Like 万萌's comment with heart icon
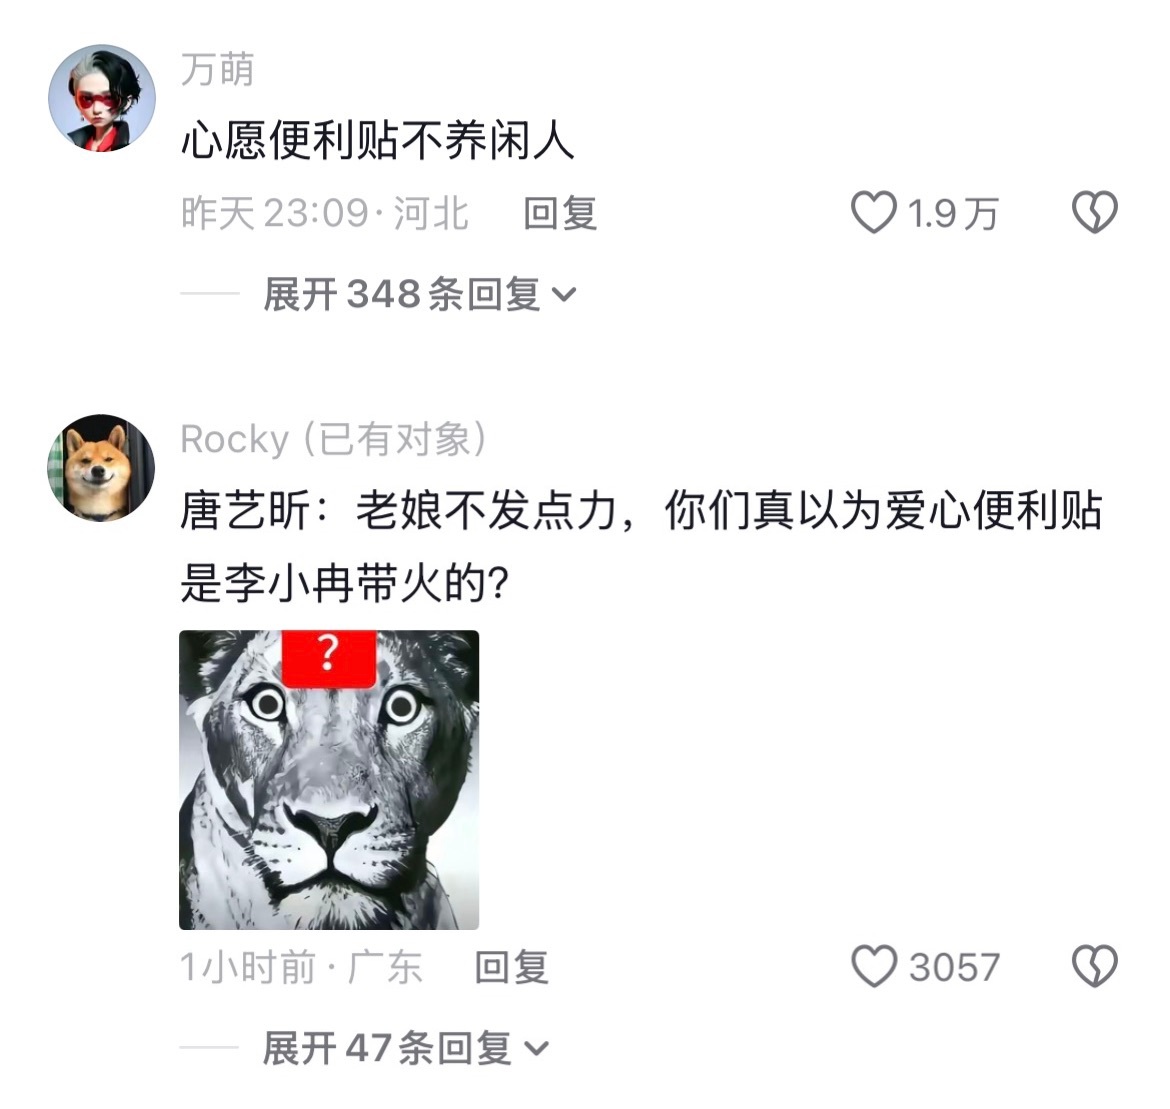 click(874, 213)
